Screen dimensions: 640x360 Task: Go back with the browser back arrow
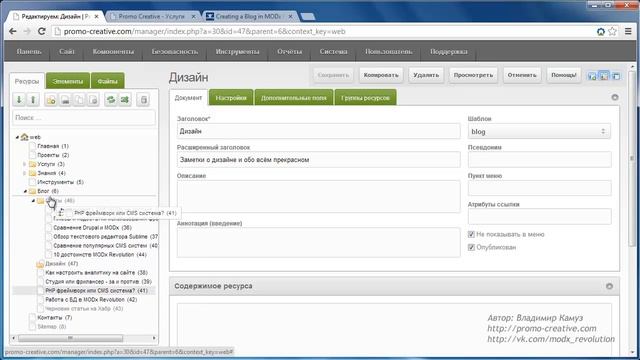[13, 31]
